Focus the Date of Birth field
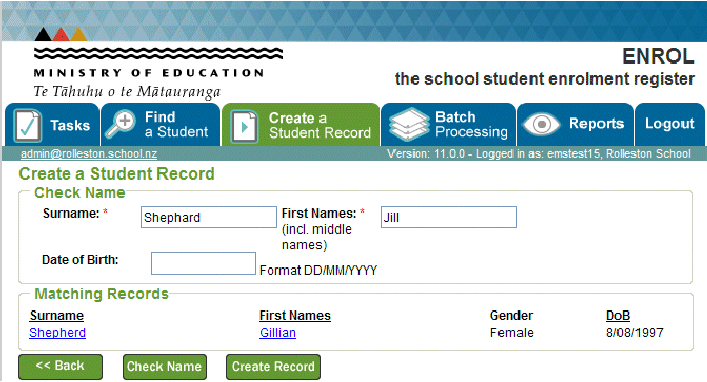The height and width of the screenshot is (382, 707). pyautogui.click(x=203, y=263)
